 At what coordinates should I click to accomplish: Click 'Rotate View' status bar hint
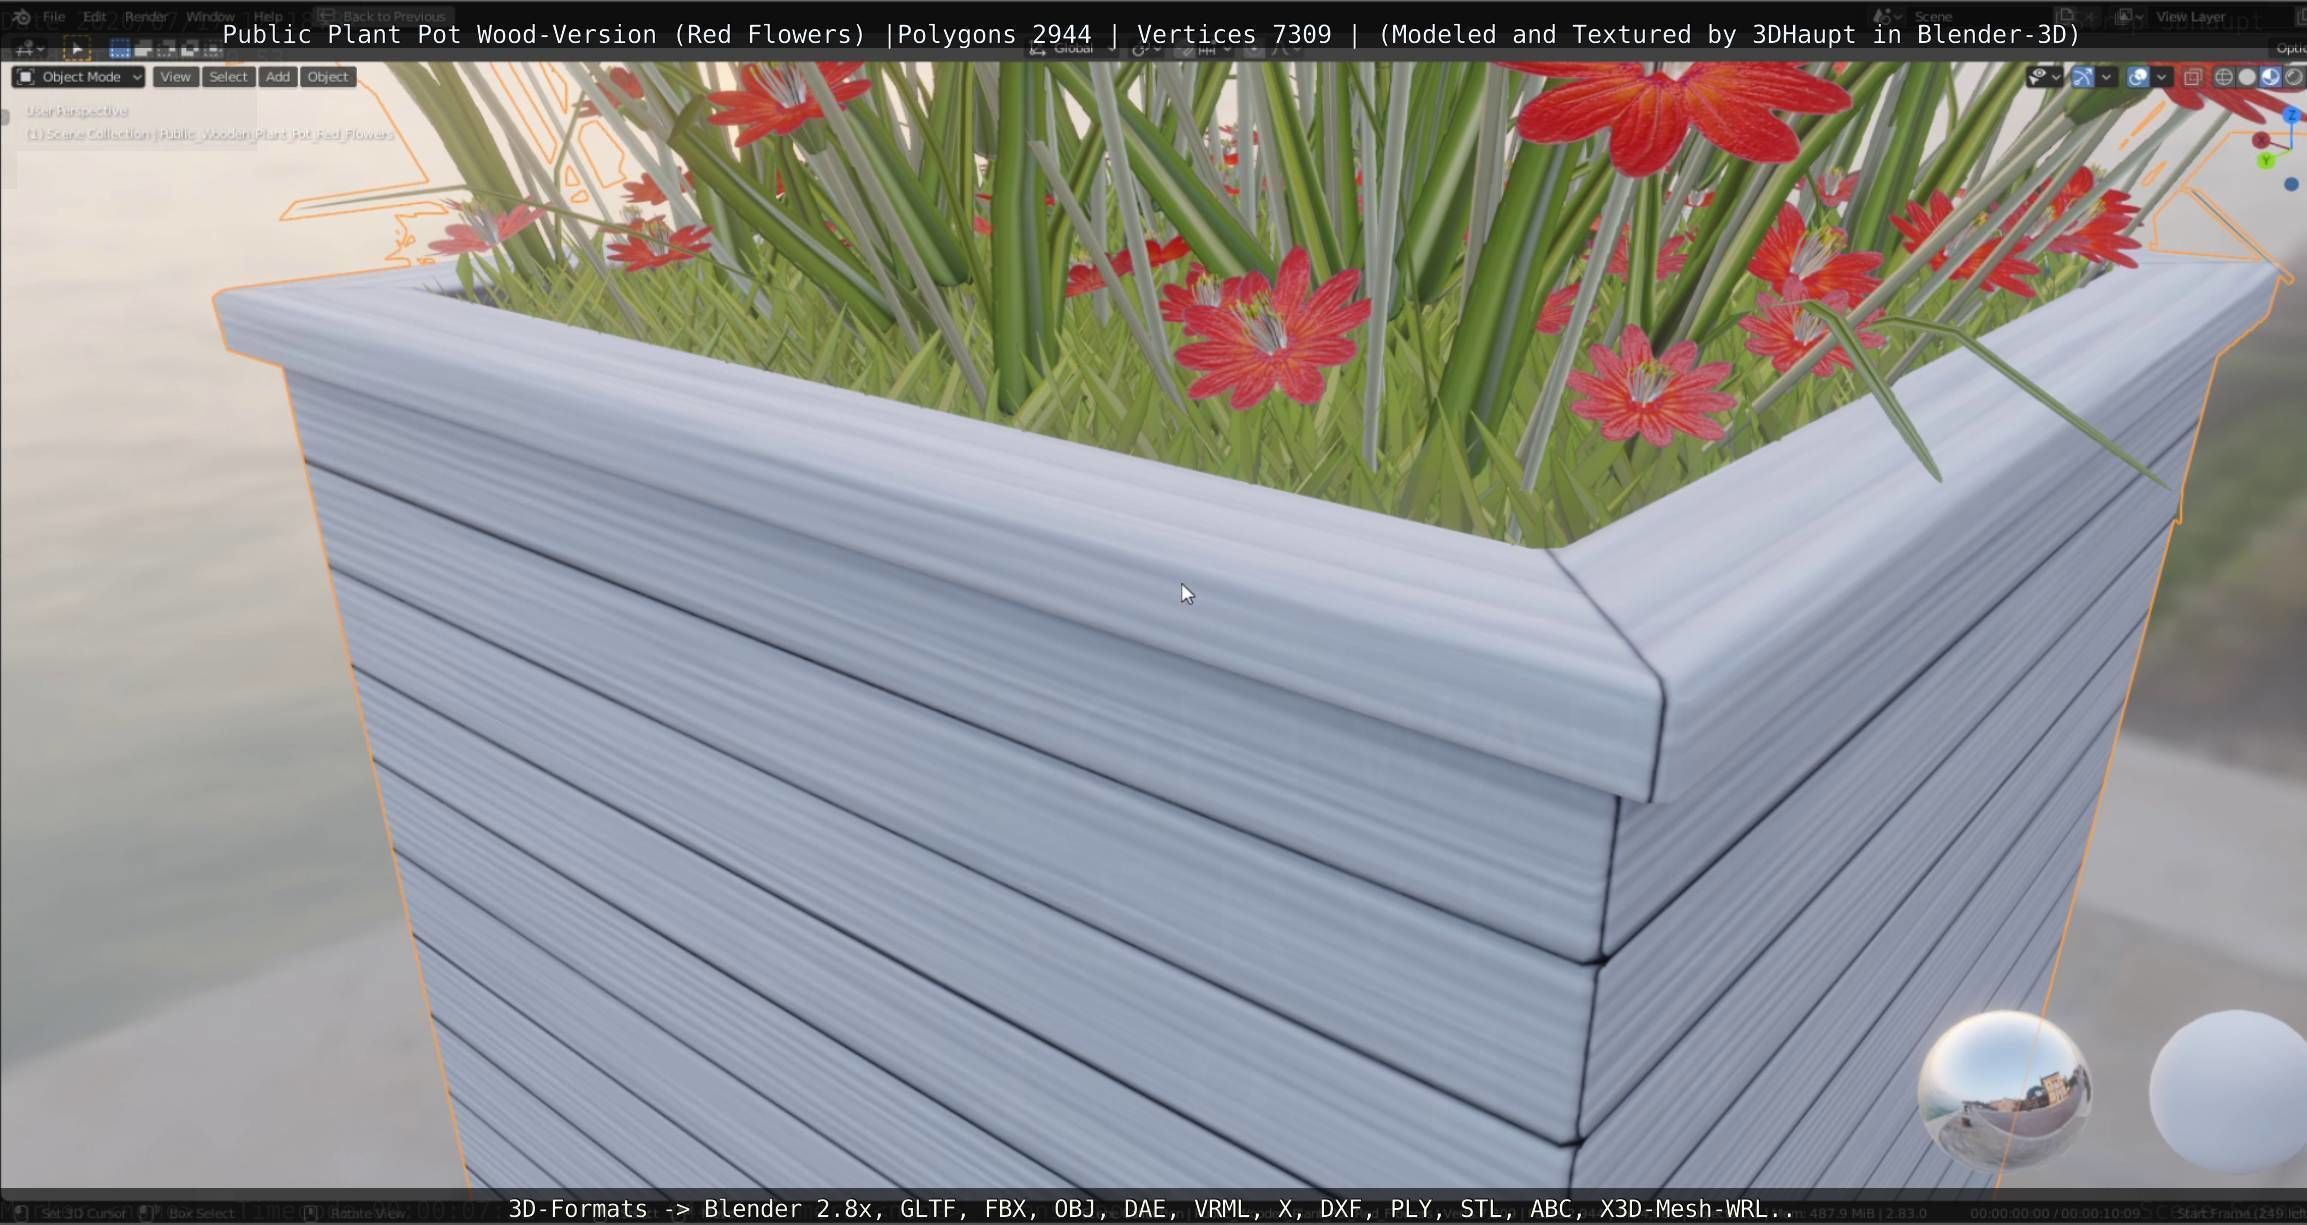(367, 1213)
